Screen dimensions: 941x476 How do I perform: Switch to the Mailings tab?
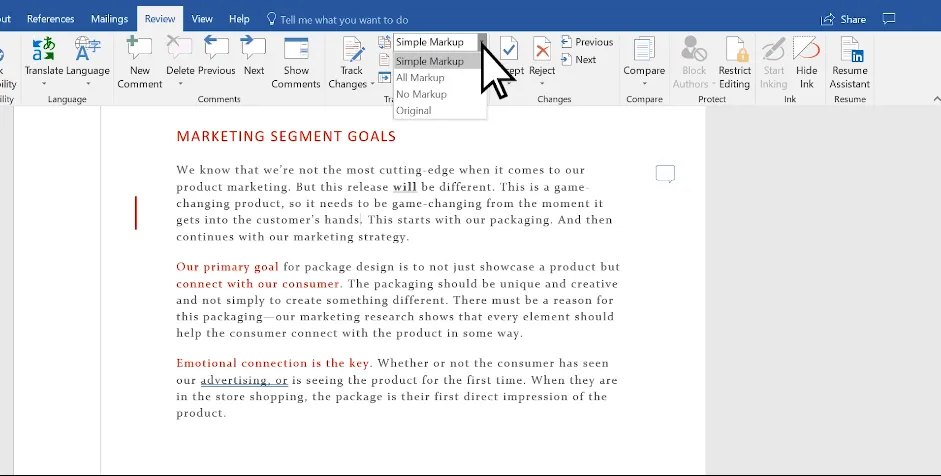(109, 19)
